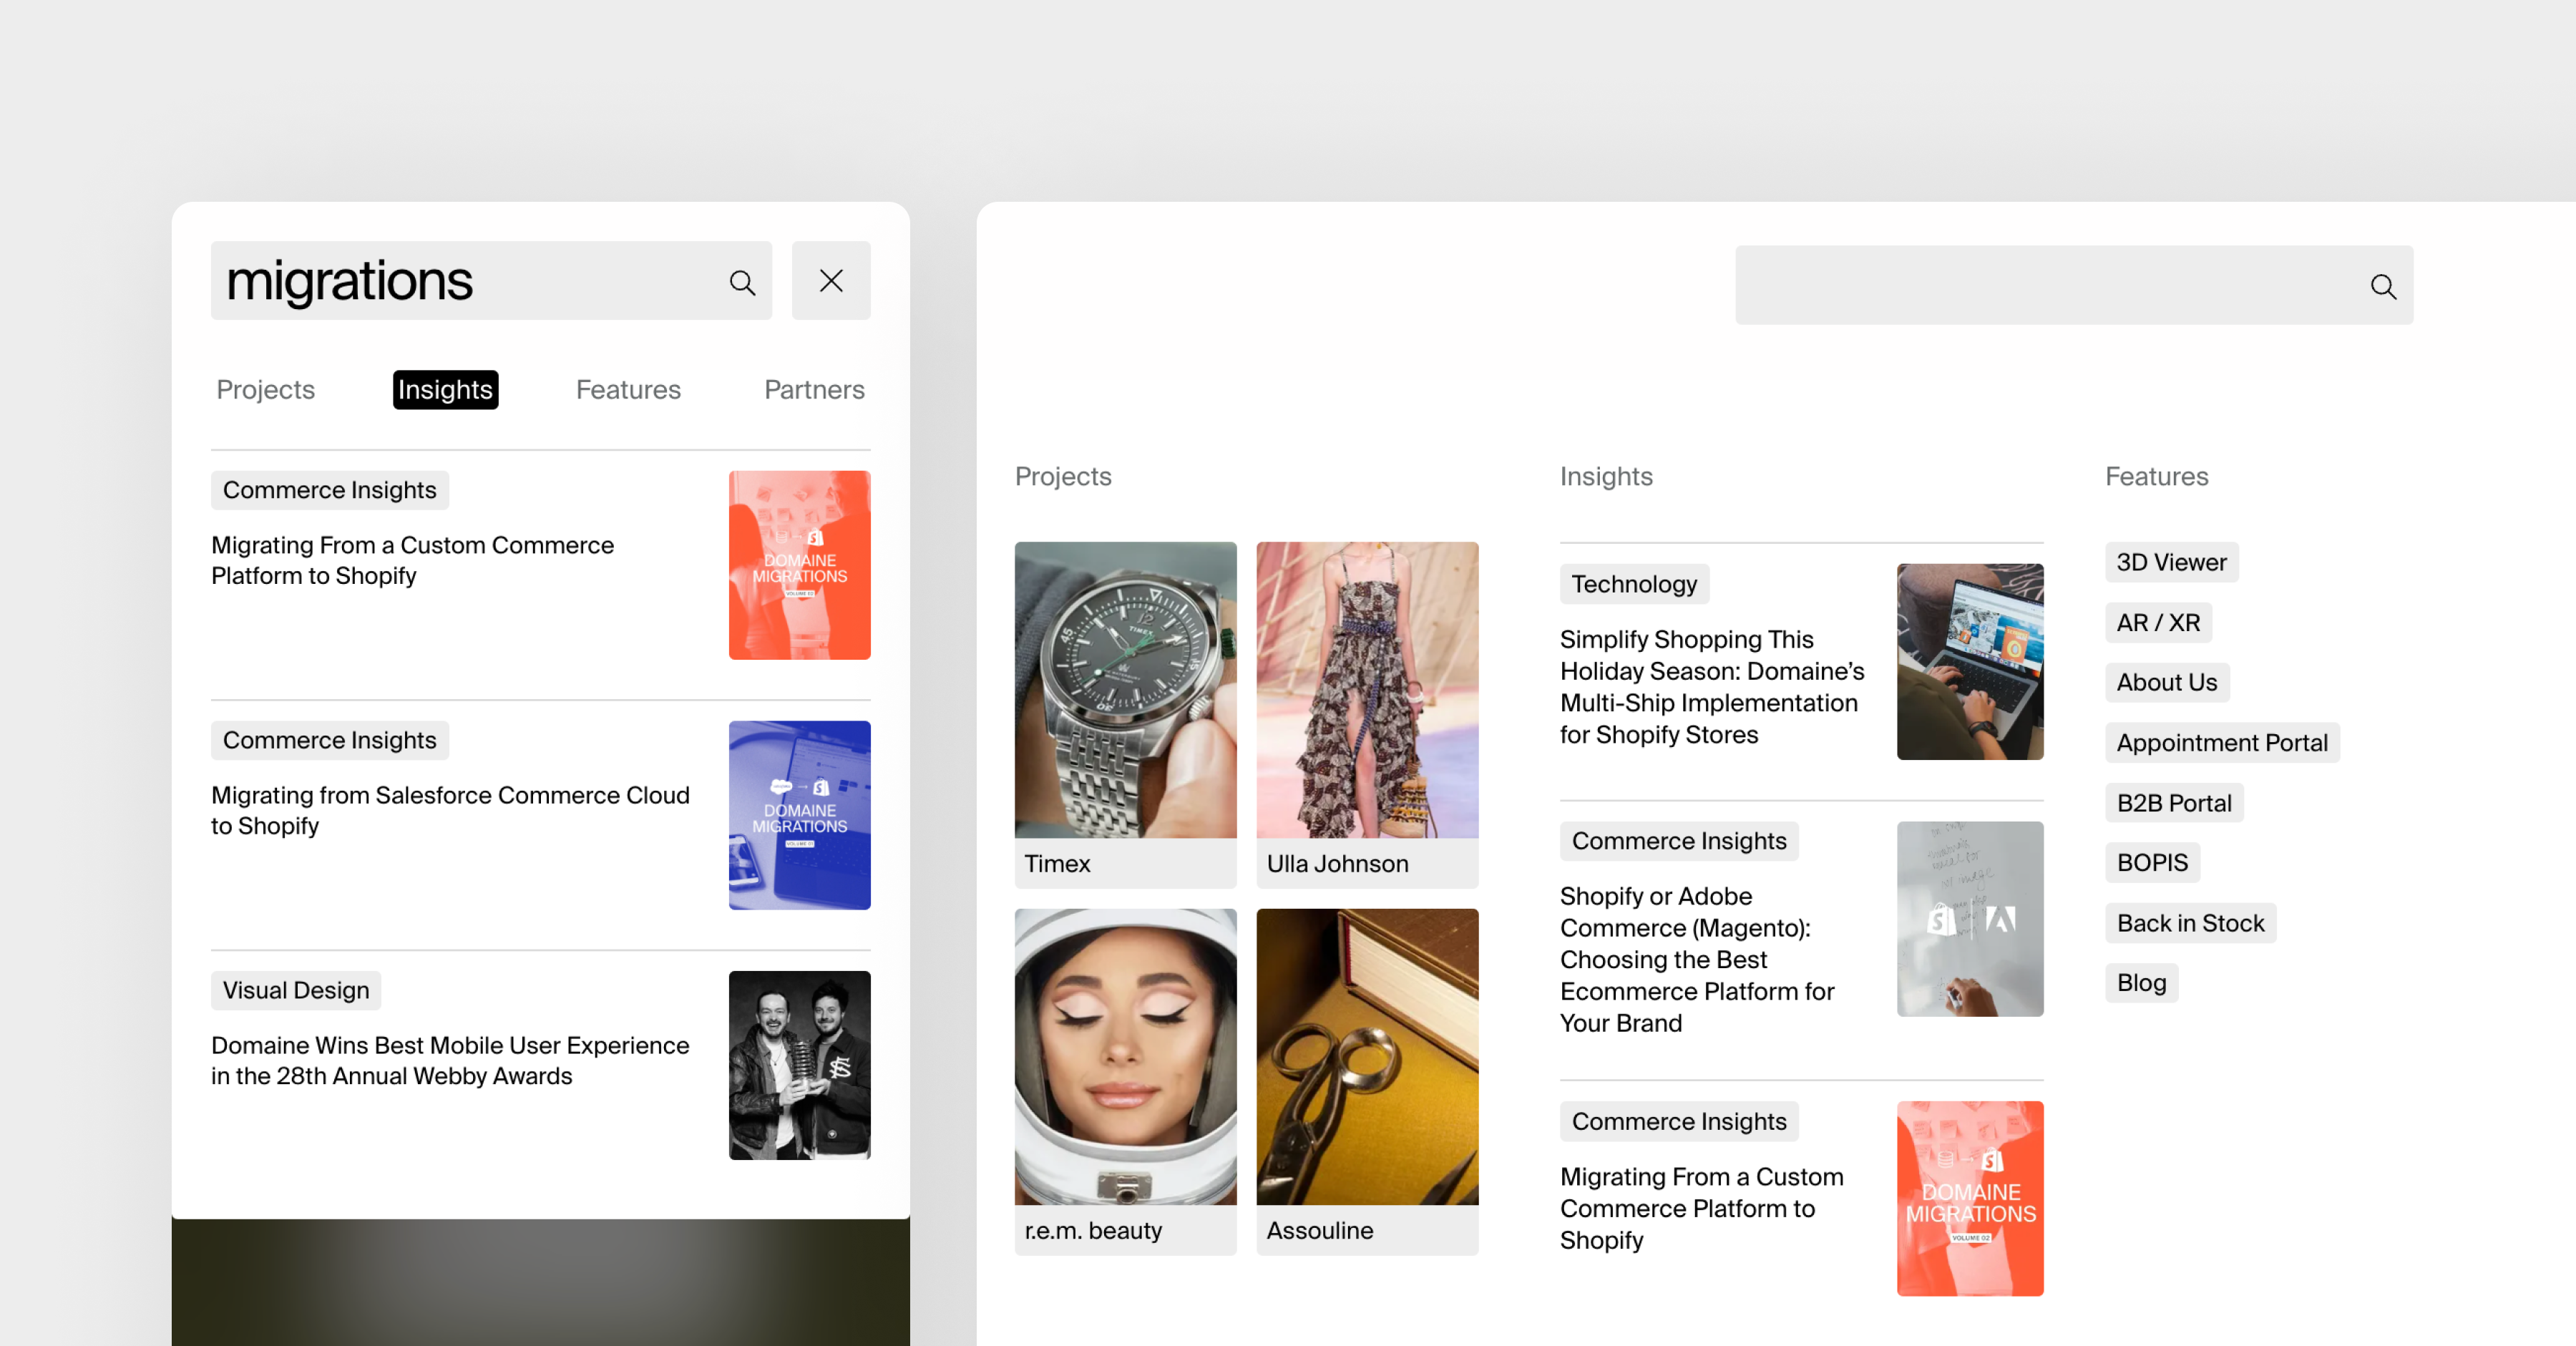The image size is (2576, 1346).
Task: Open the Ulla Johnson project image
Action: pos(1367,690)
